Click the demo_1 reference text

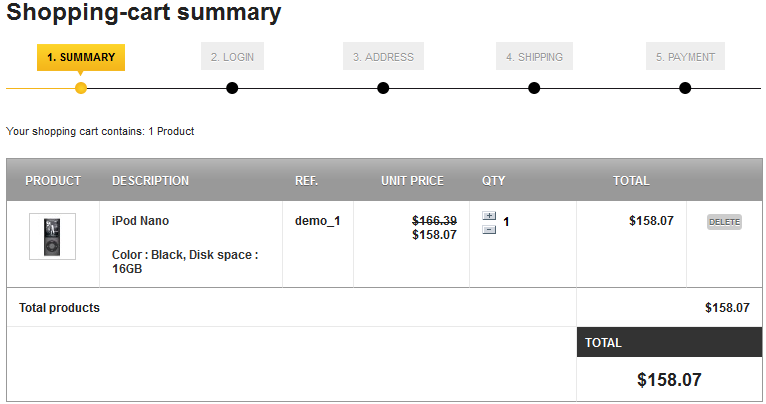click(317, 221)
